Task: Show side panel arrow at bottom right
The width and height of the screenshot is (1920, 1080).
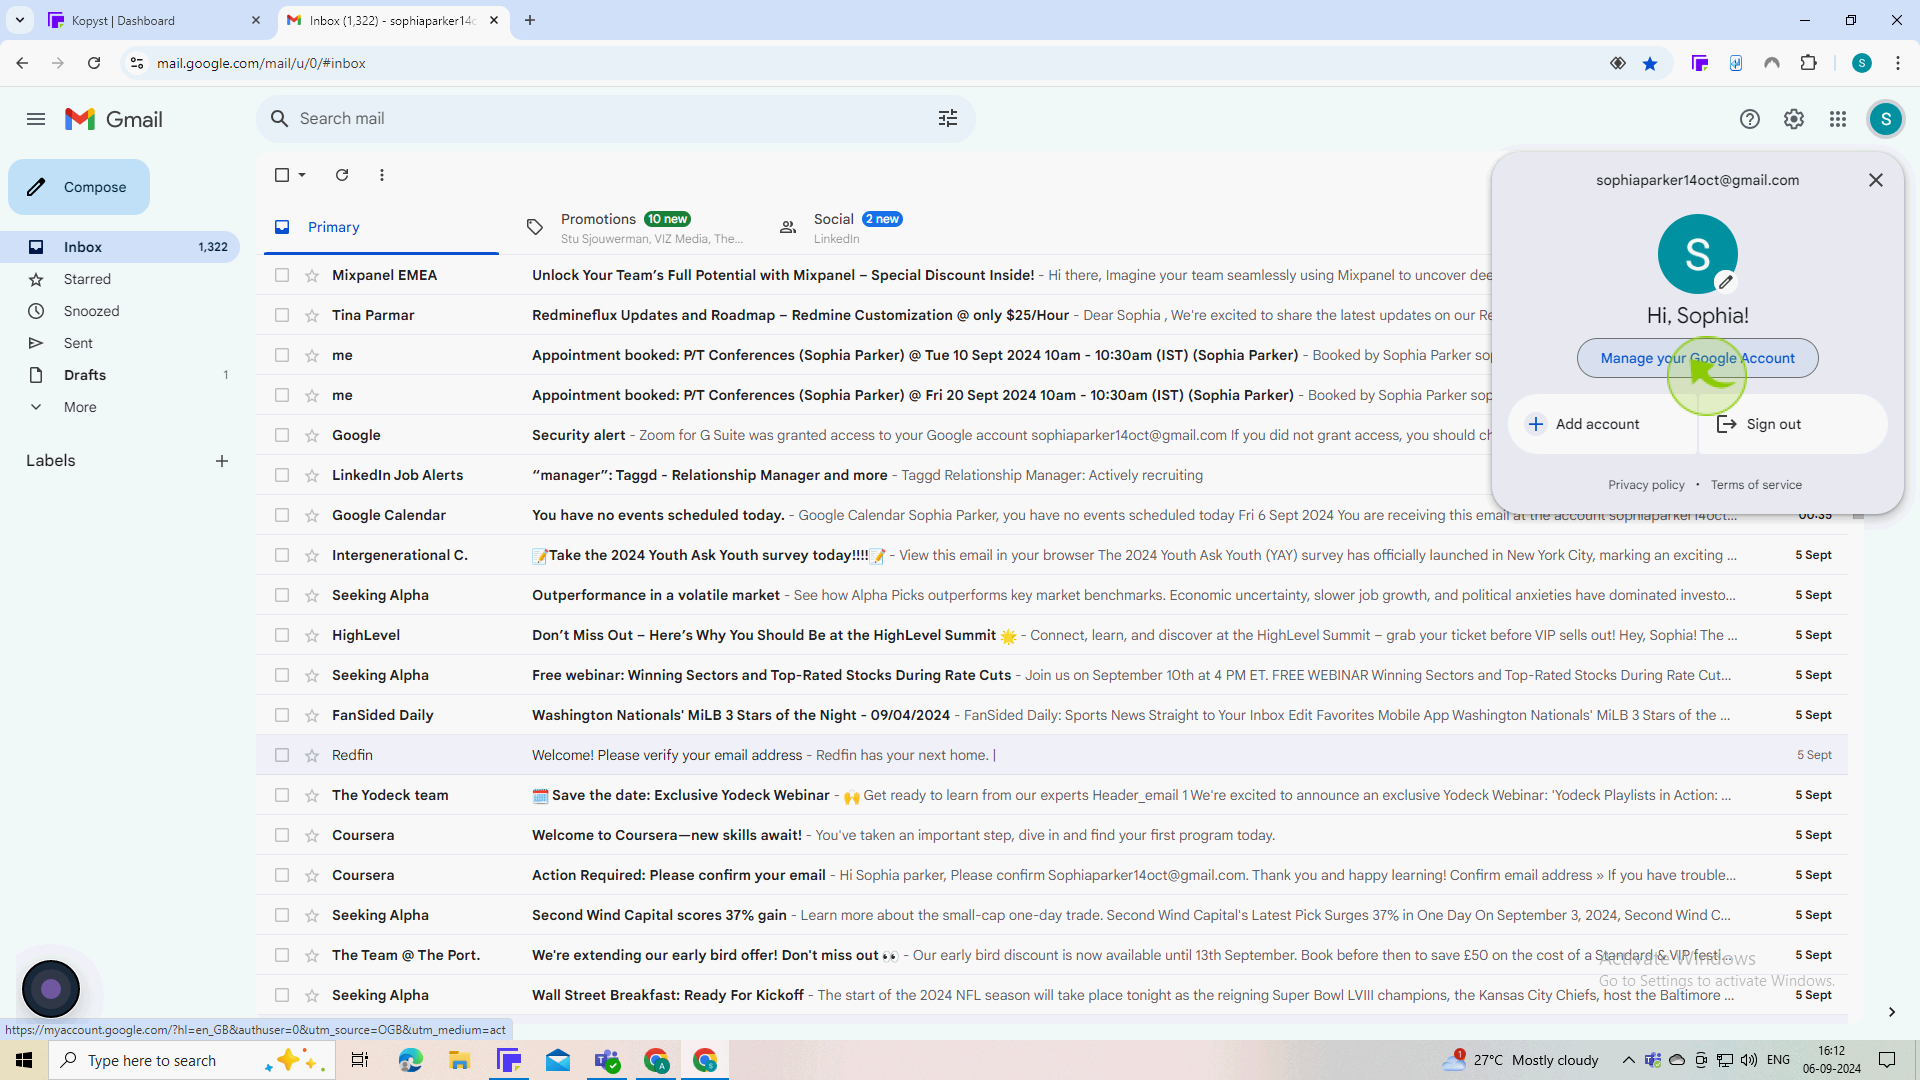Action: (x=1892, y=1012)
